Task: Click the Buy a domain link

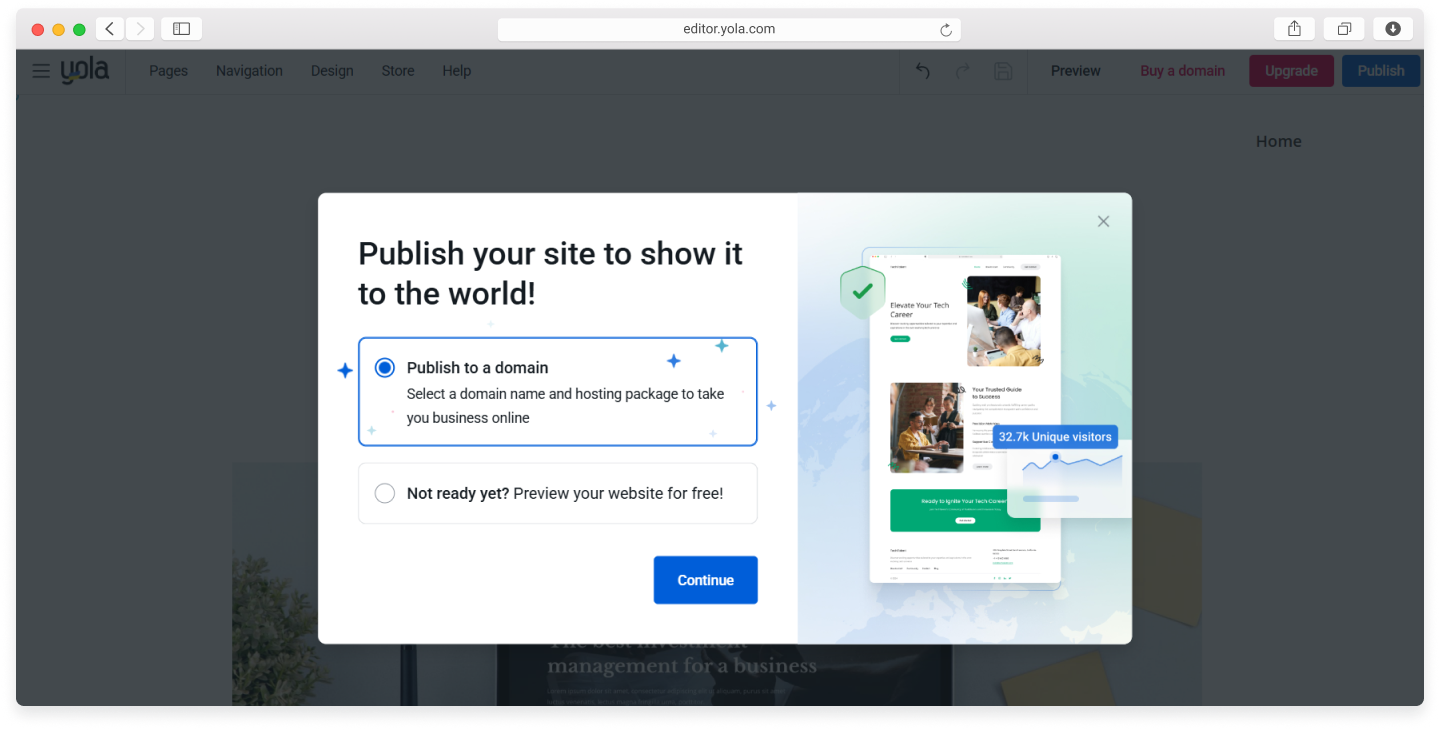Action: 1182,71
